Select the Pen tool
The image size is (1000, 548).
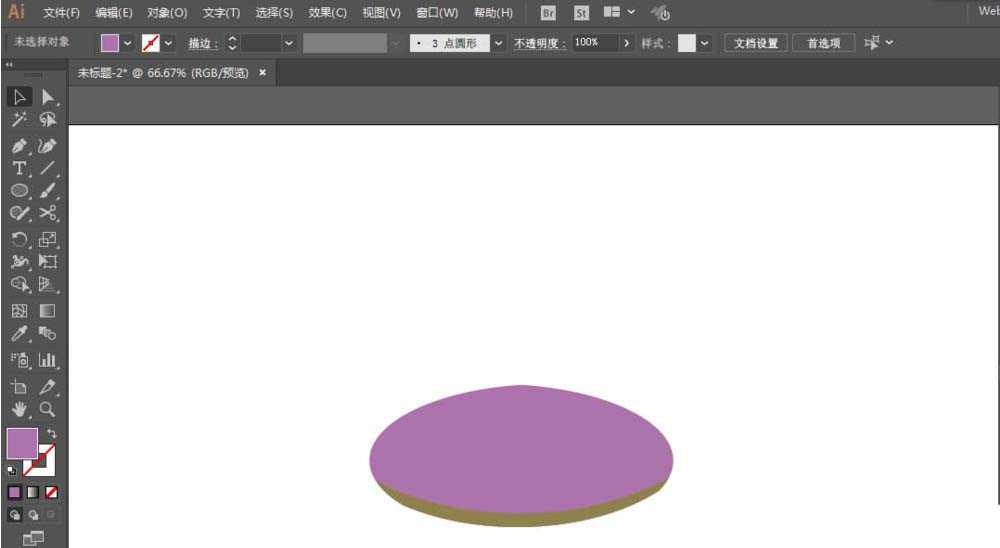19,146
